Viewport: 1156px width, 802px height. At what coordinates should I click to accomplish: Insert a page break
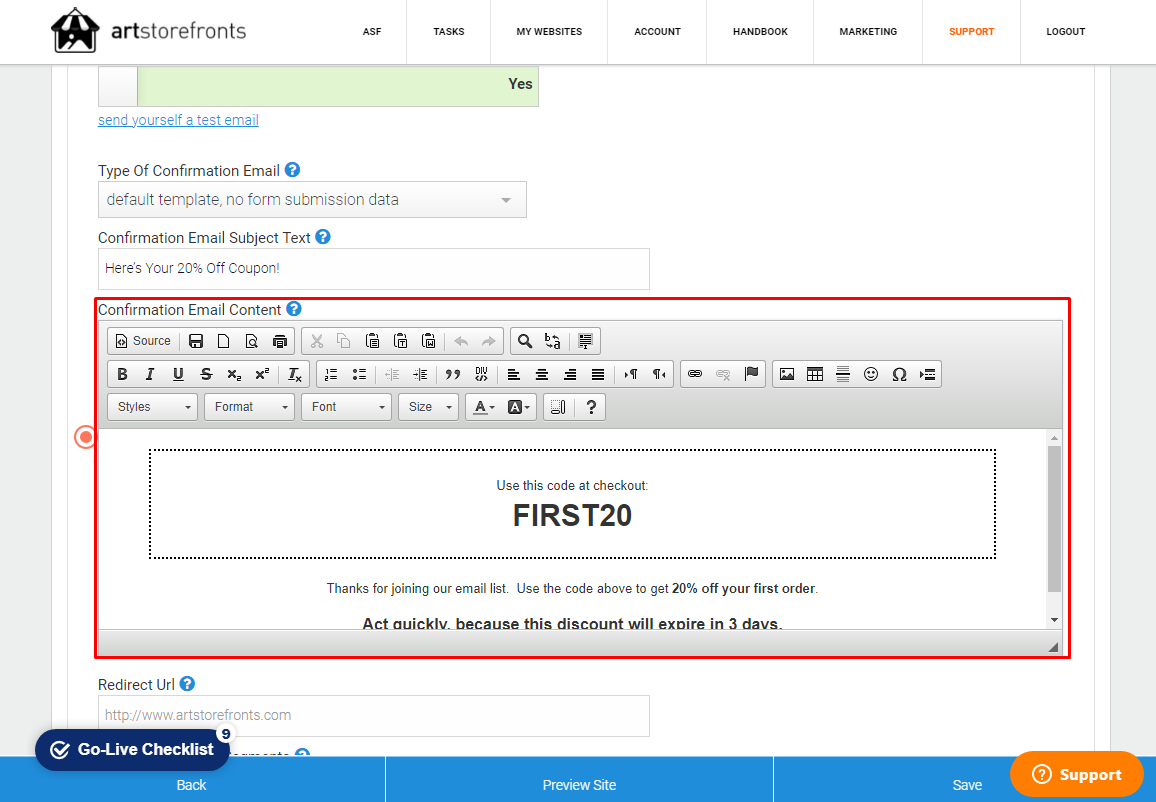(927, 374)
